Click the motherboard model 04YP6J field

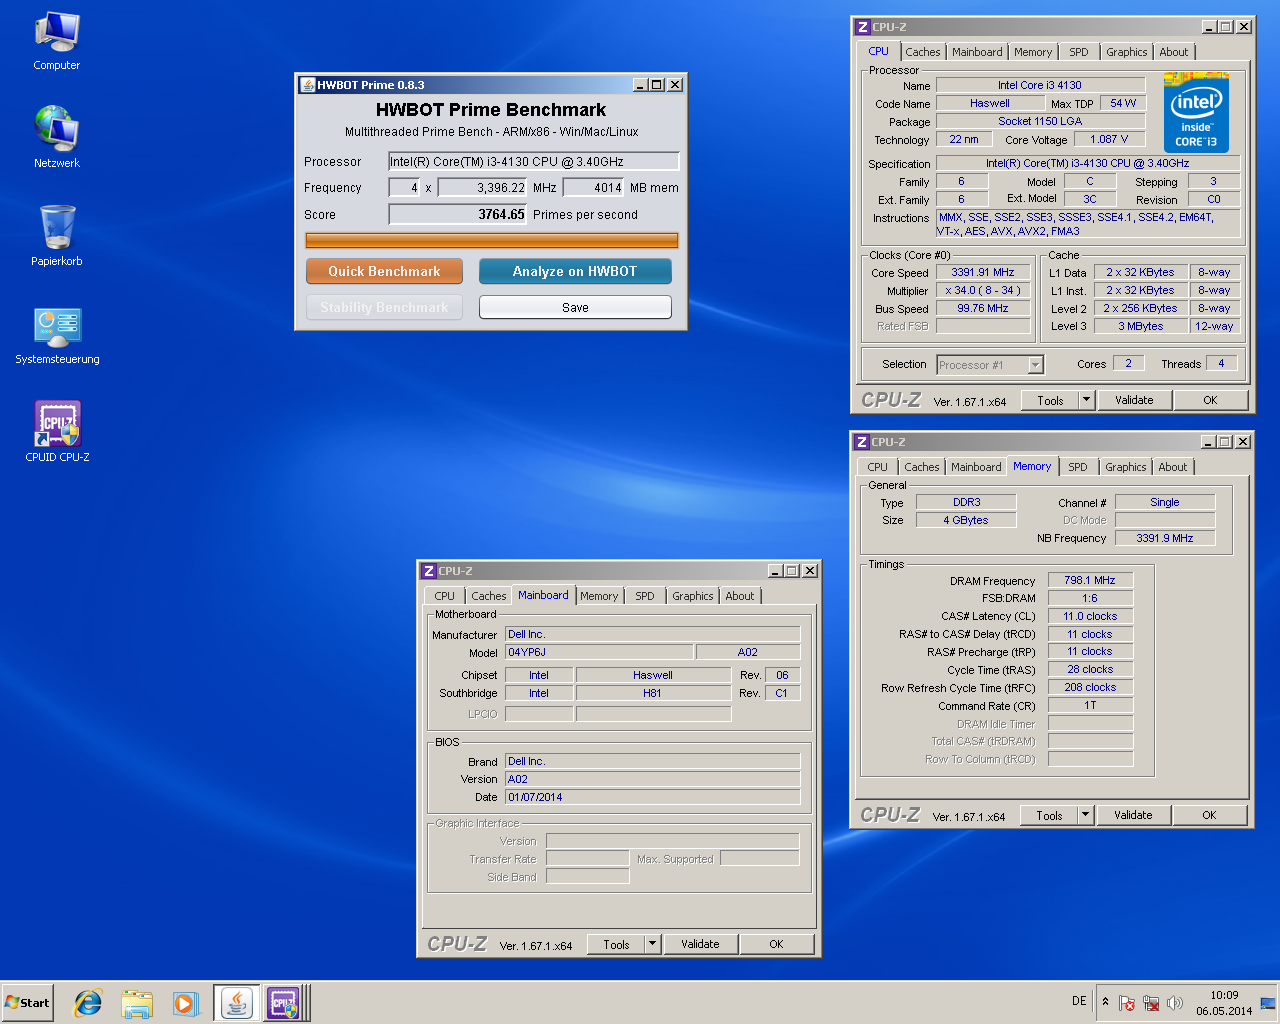(x=599, y=652)
